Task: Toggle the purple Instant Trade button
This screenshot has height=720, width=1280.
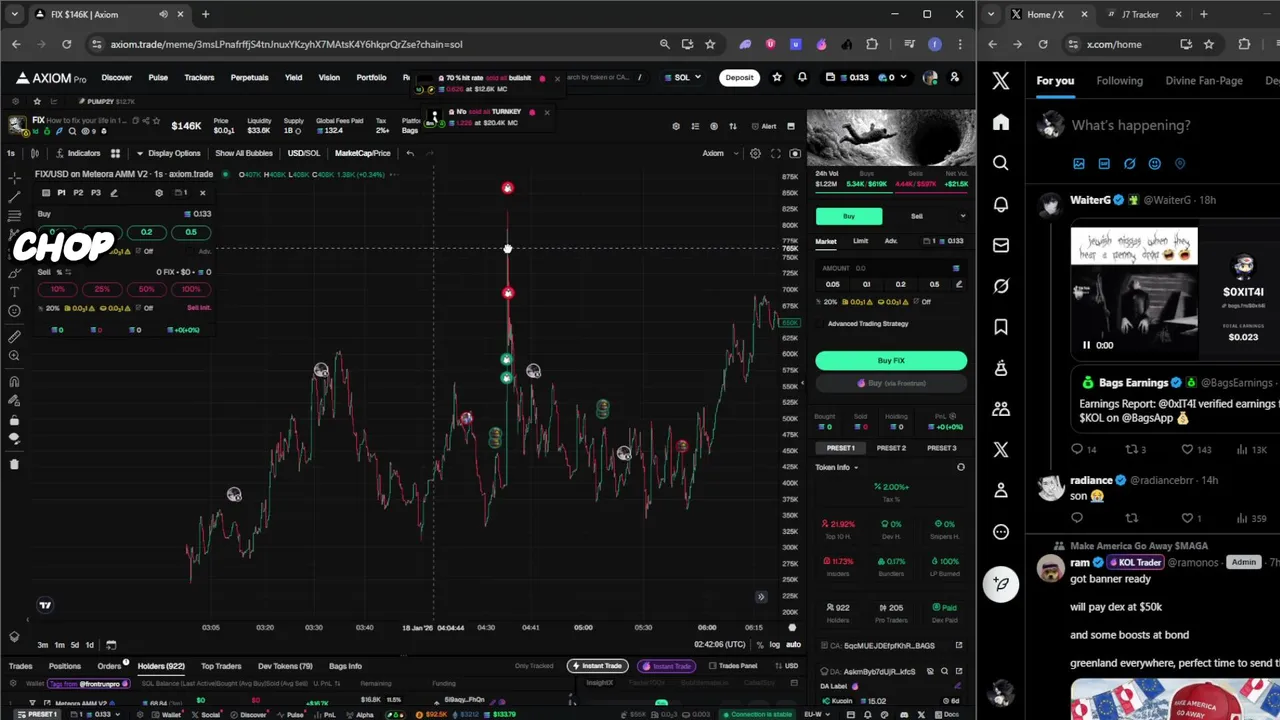Action: tap(666, 666)
